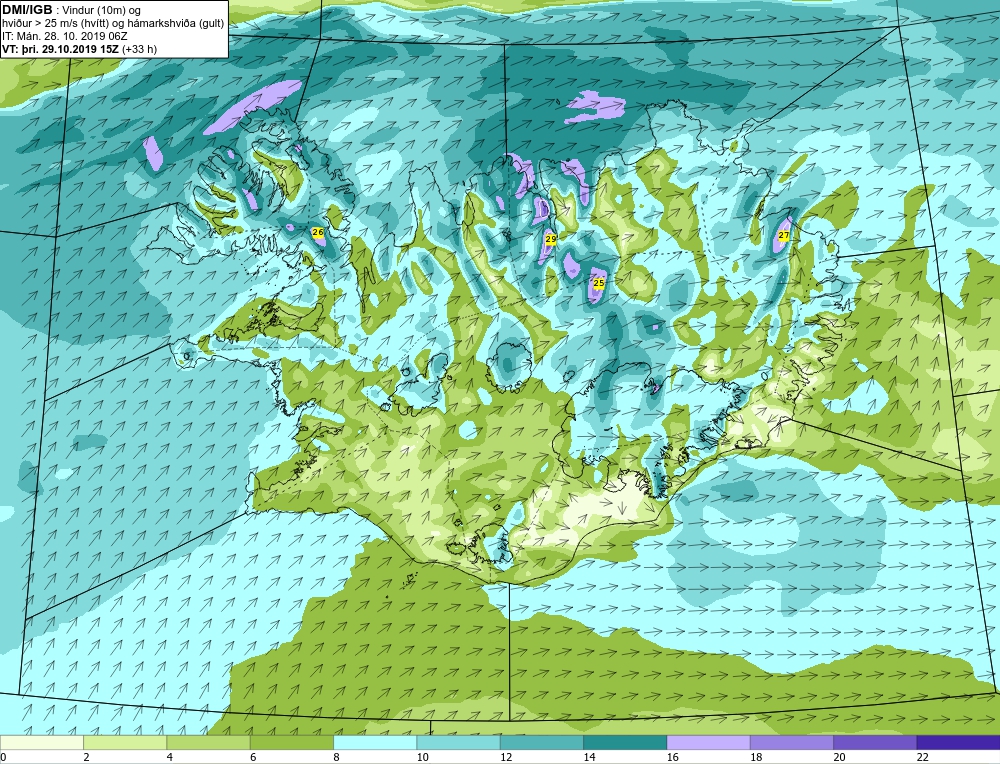The image size is (1000, 764).
Task: Select the 4–6 m/s green legend swatch
Action: [209, 742]
